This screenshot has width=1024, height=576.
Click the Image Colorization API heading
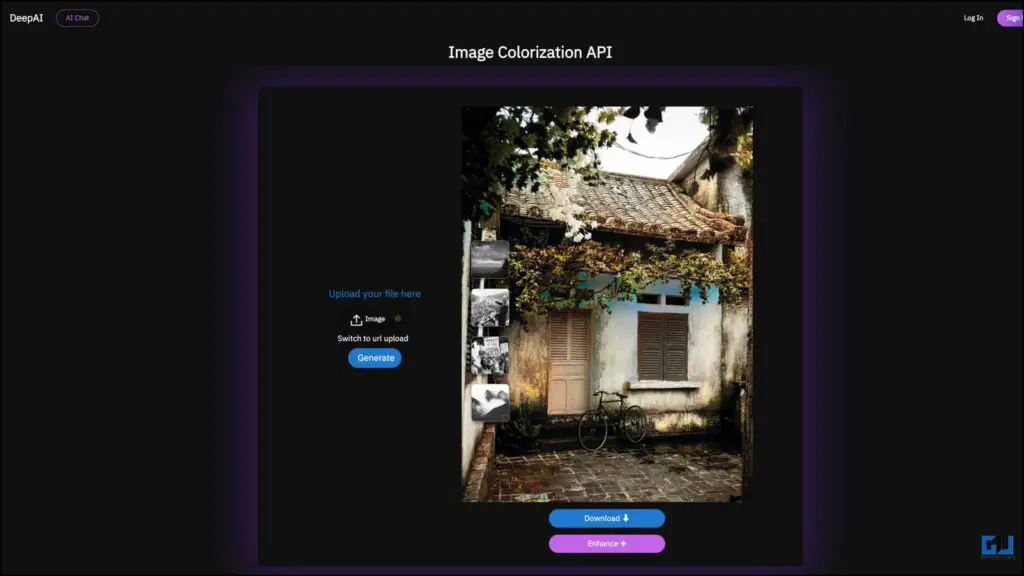click(531, 51)
